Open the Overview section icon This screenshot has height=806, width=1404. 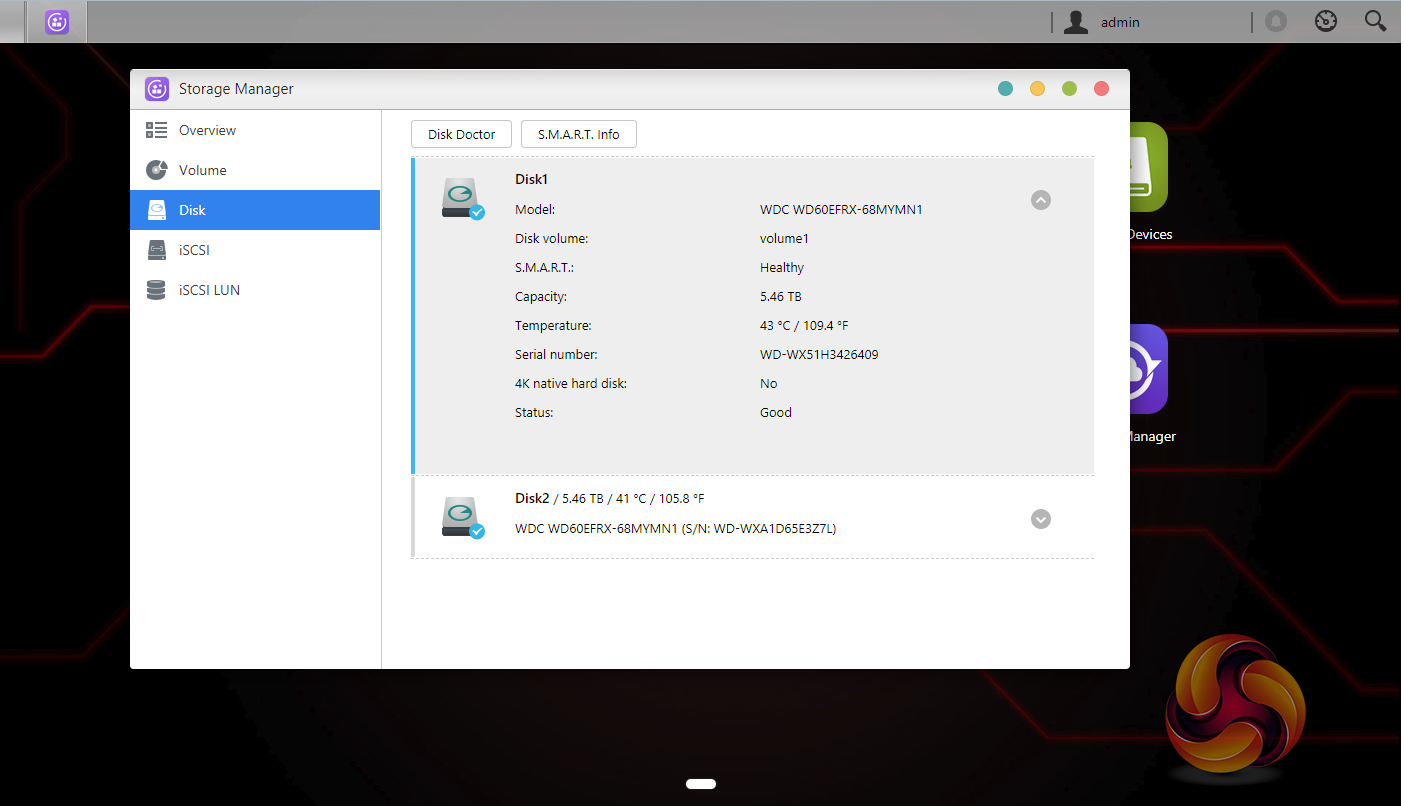tap(156, 130)
